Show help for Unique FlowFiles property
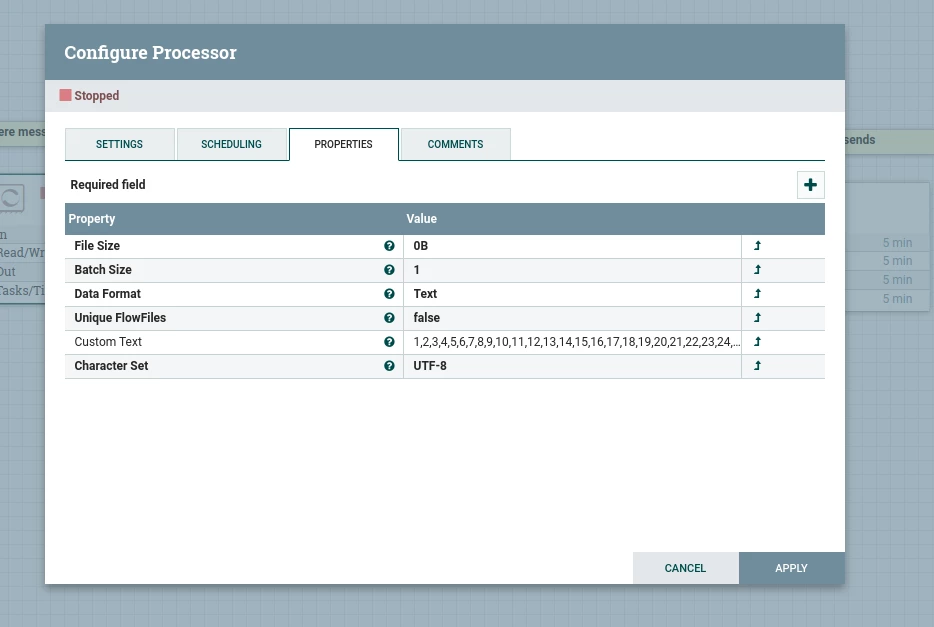Image resolution: width=934 pixels, height=627 pixels. coord(389,318)
